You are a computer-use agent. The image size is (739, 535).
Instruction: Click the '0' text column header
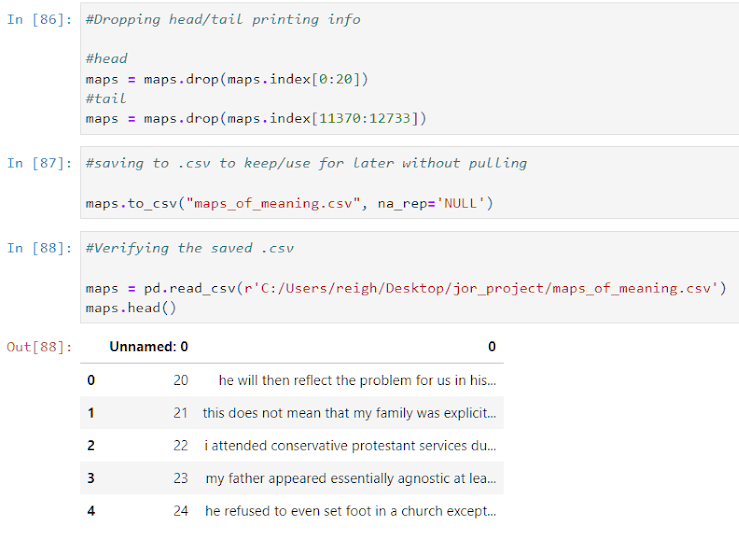pos(491,347)
